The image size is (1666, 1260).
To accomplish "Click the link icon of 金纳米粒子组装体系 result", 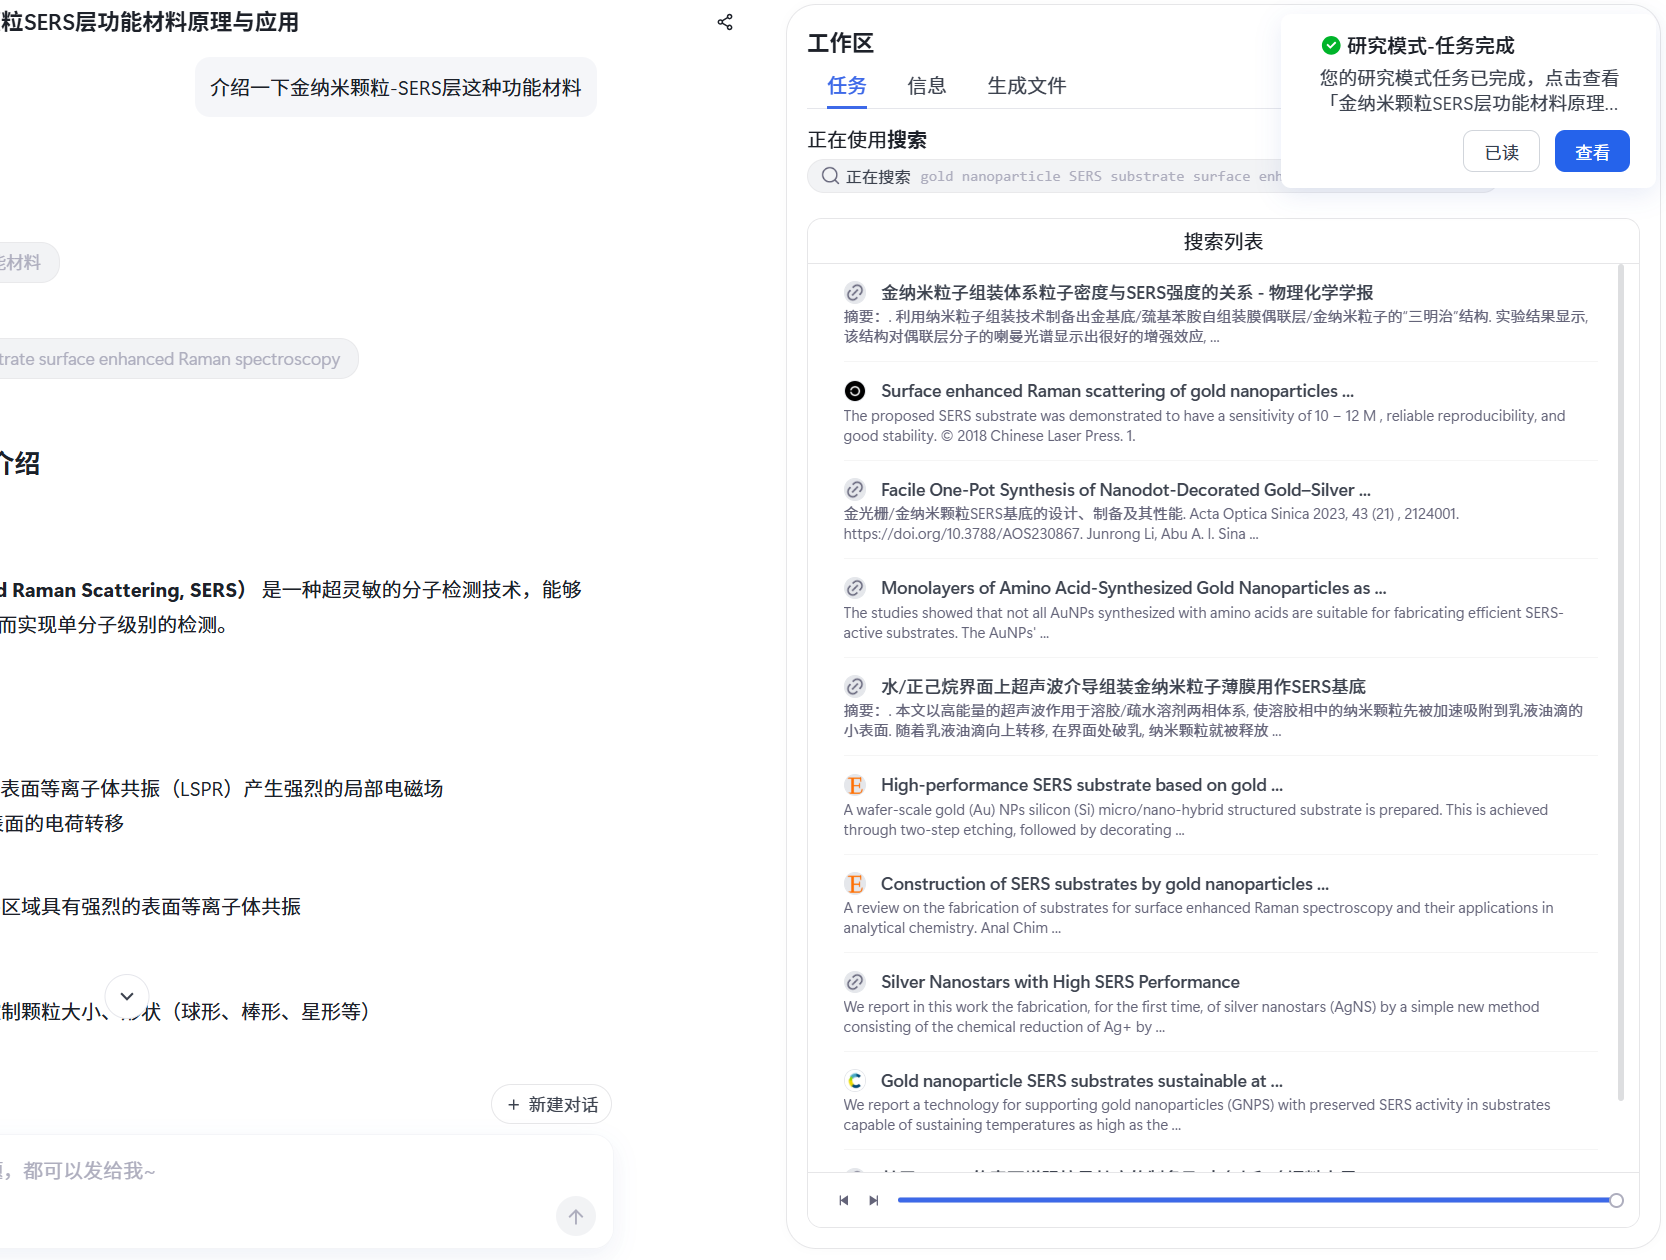I will 855,292.
